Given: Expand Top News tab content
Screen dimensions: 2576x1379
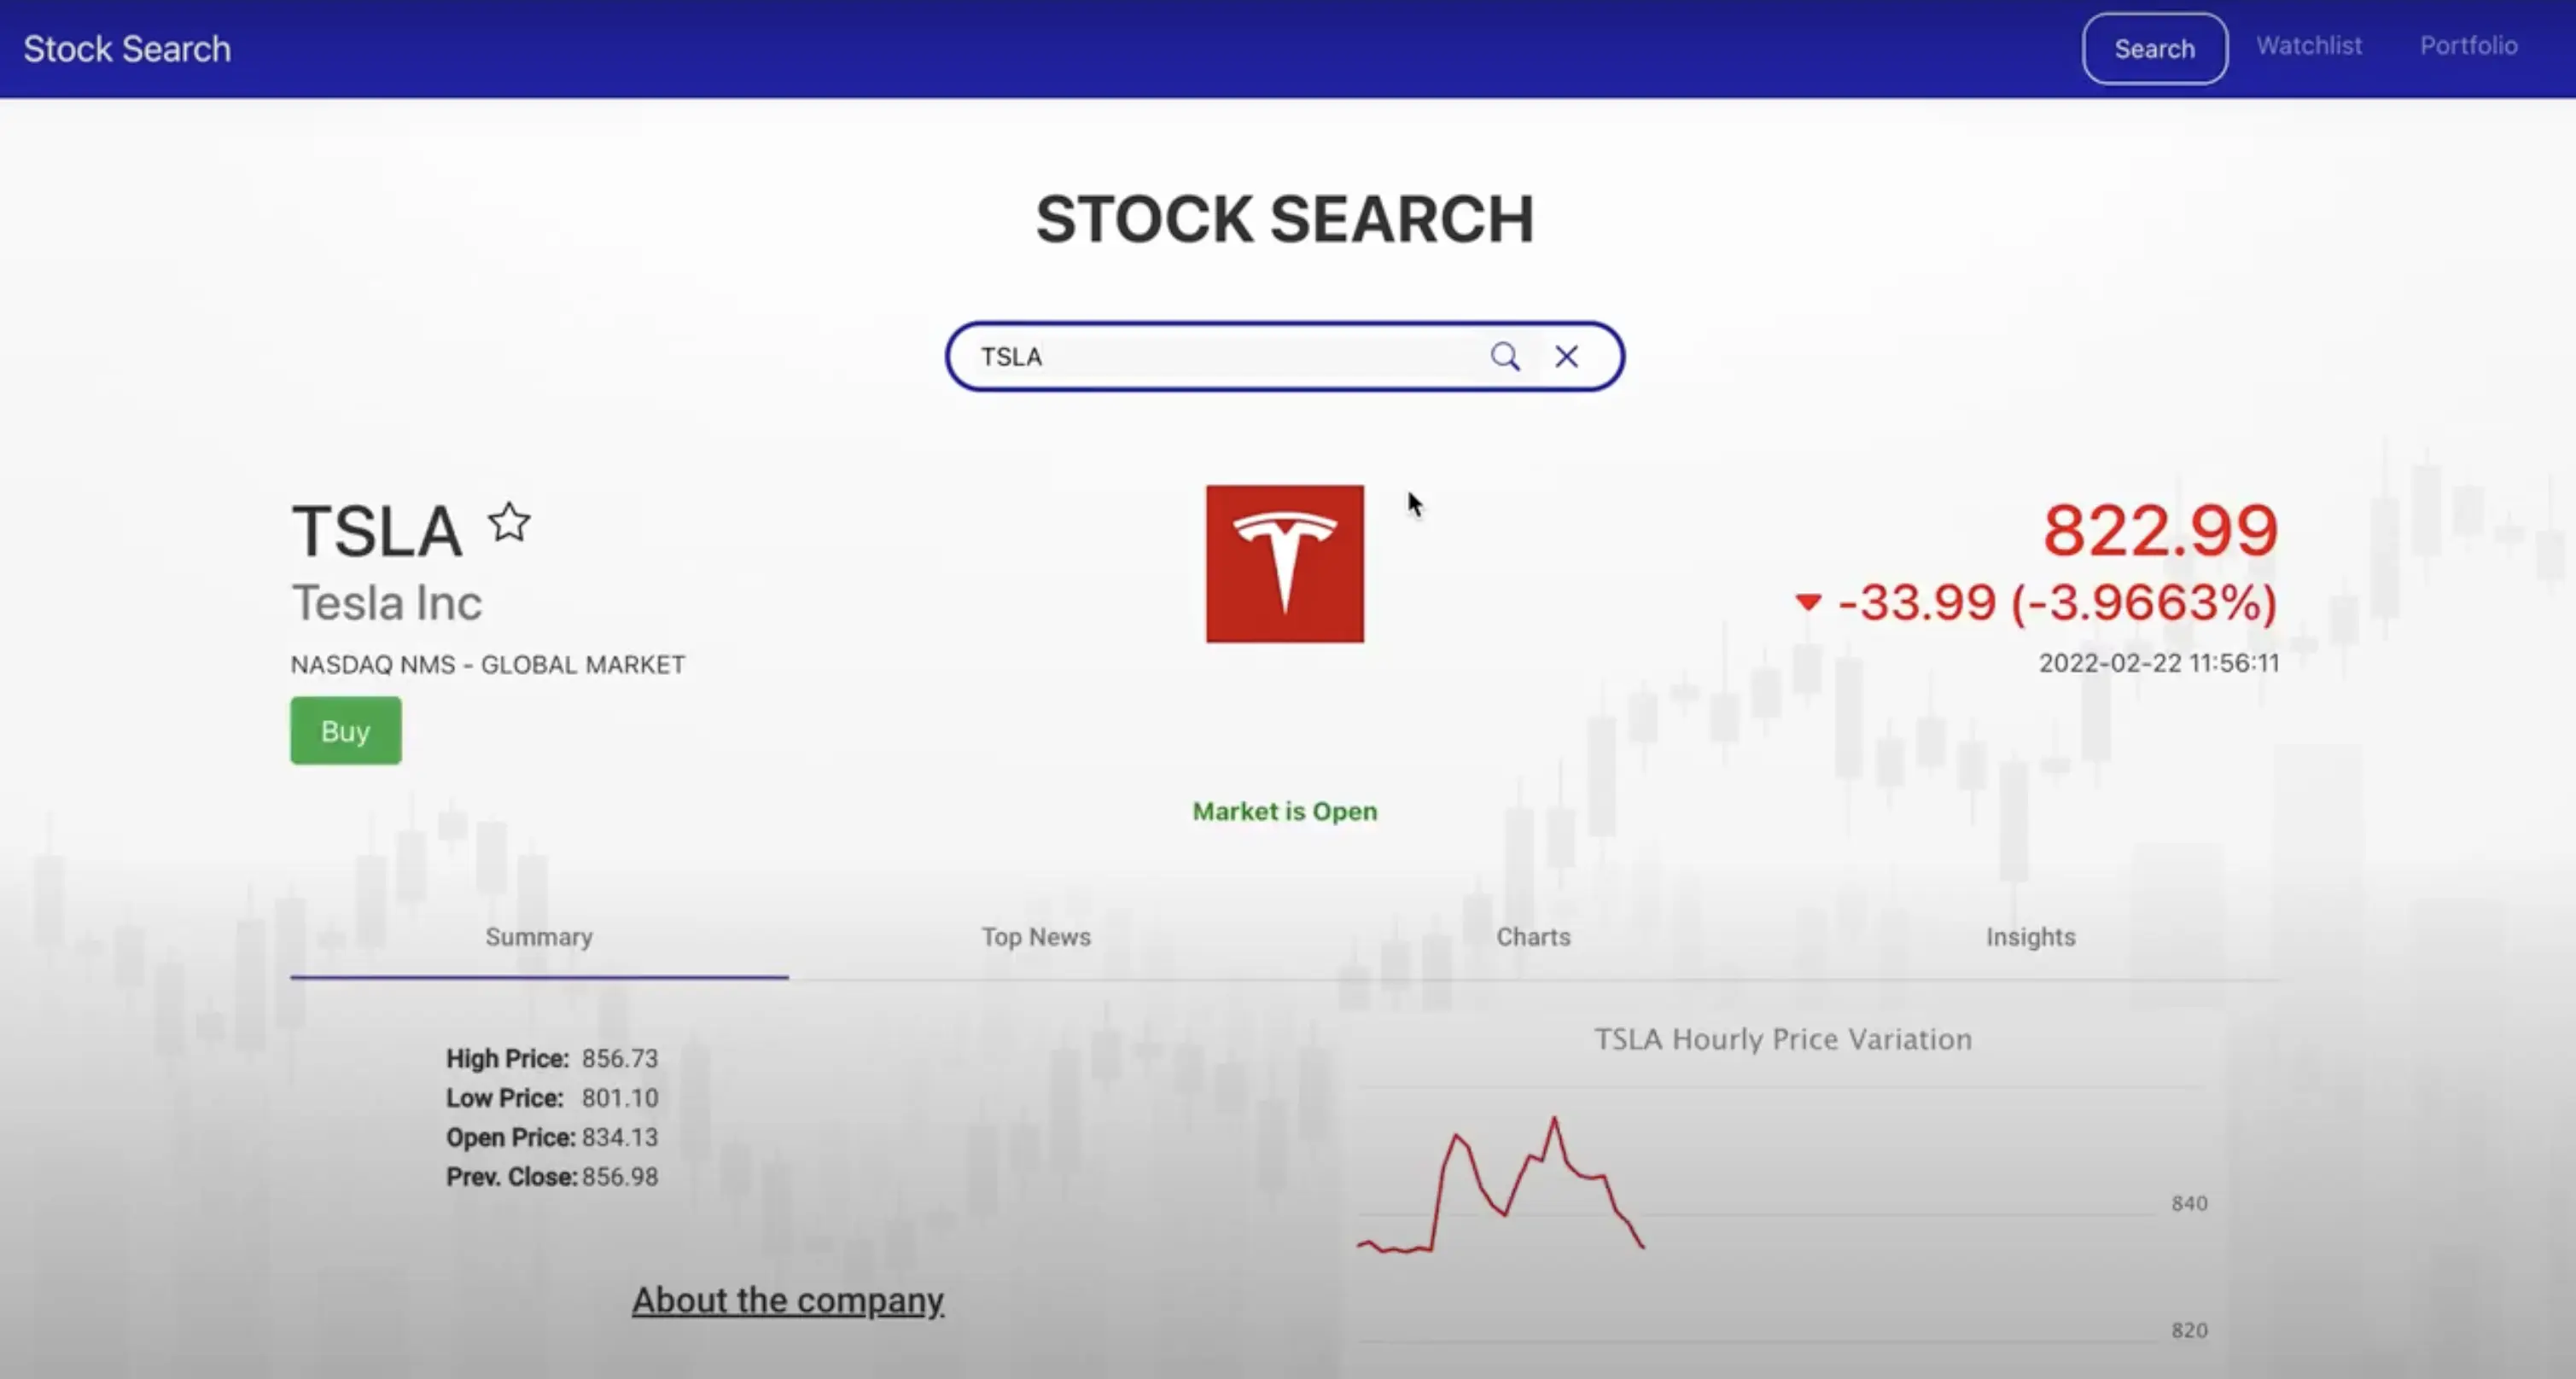Looking at the screenshot, I should [1036, 936].
